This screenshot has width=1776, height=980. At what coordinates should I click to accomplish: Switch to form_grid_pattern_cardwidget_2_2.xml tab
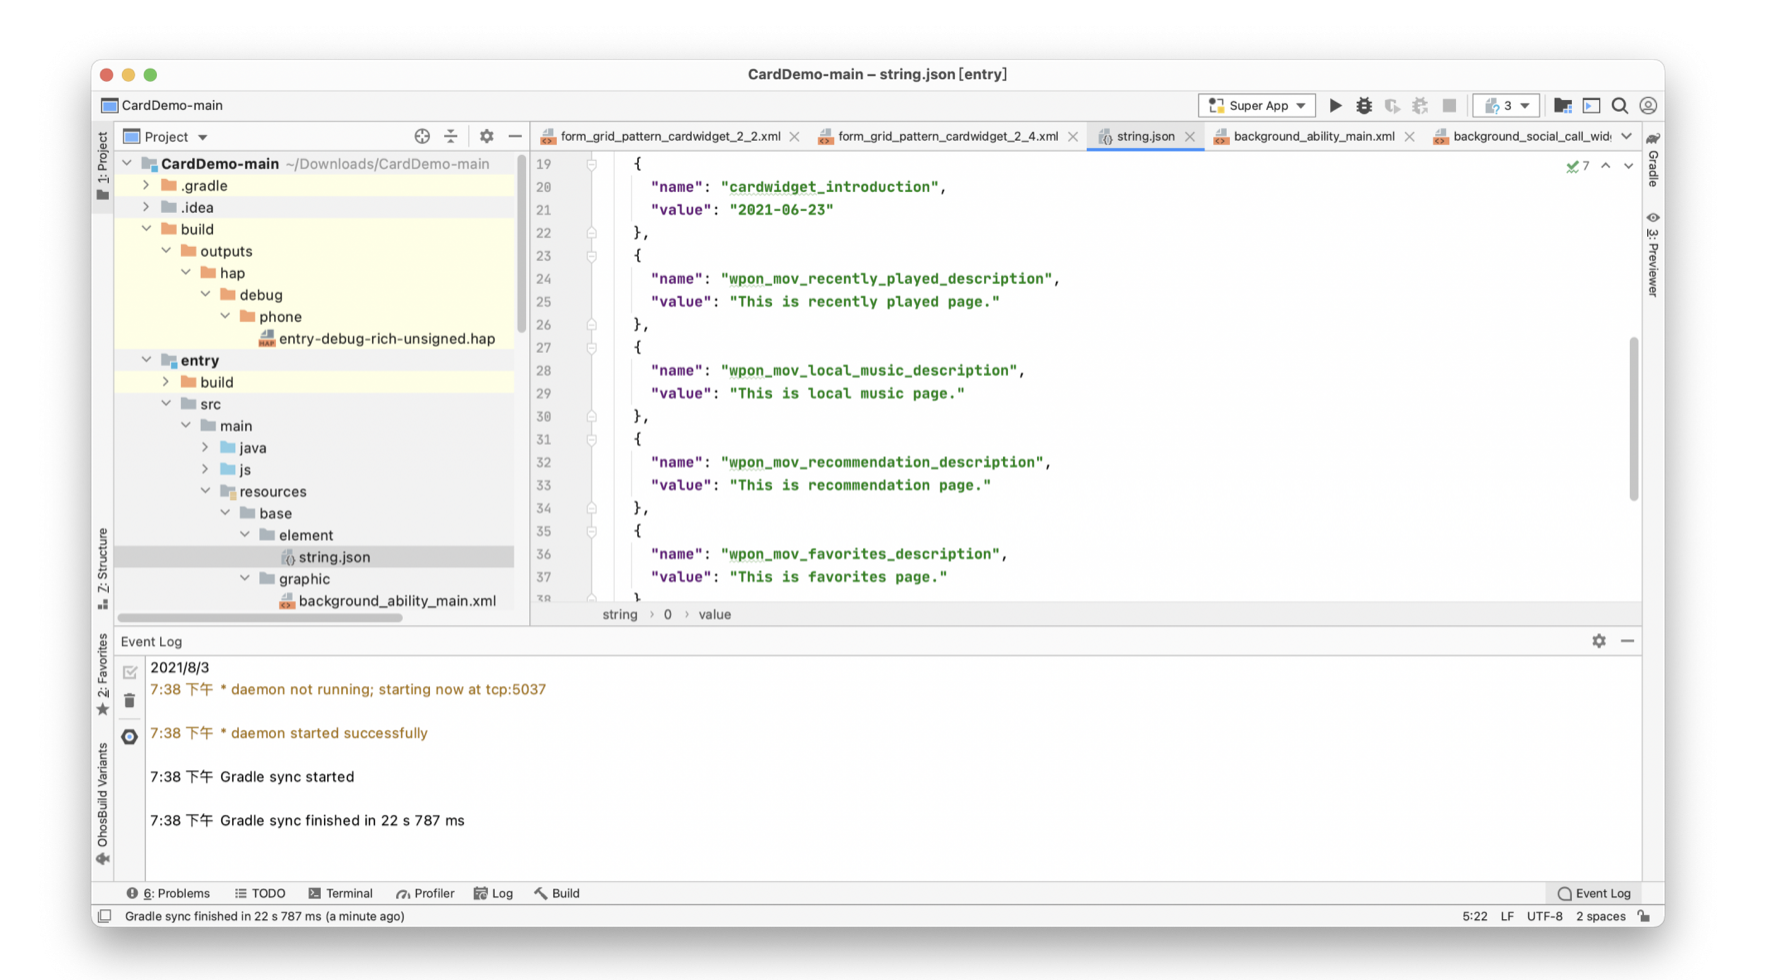[x=670, y=136]
